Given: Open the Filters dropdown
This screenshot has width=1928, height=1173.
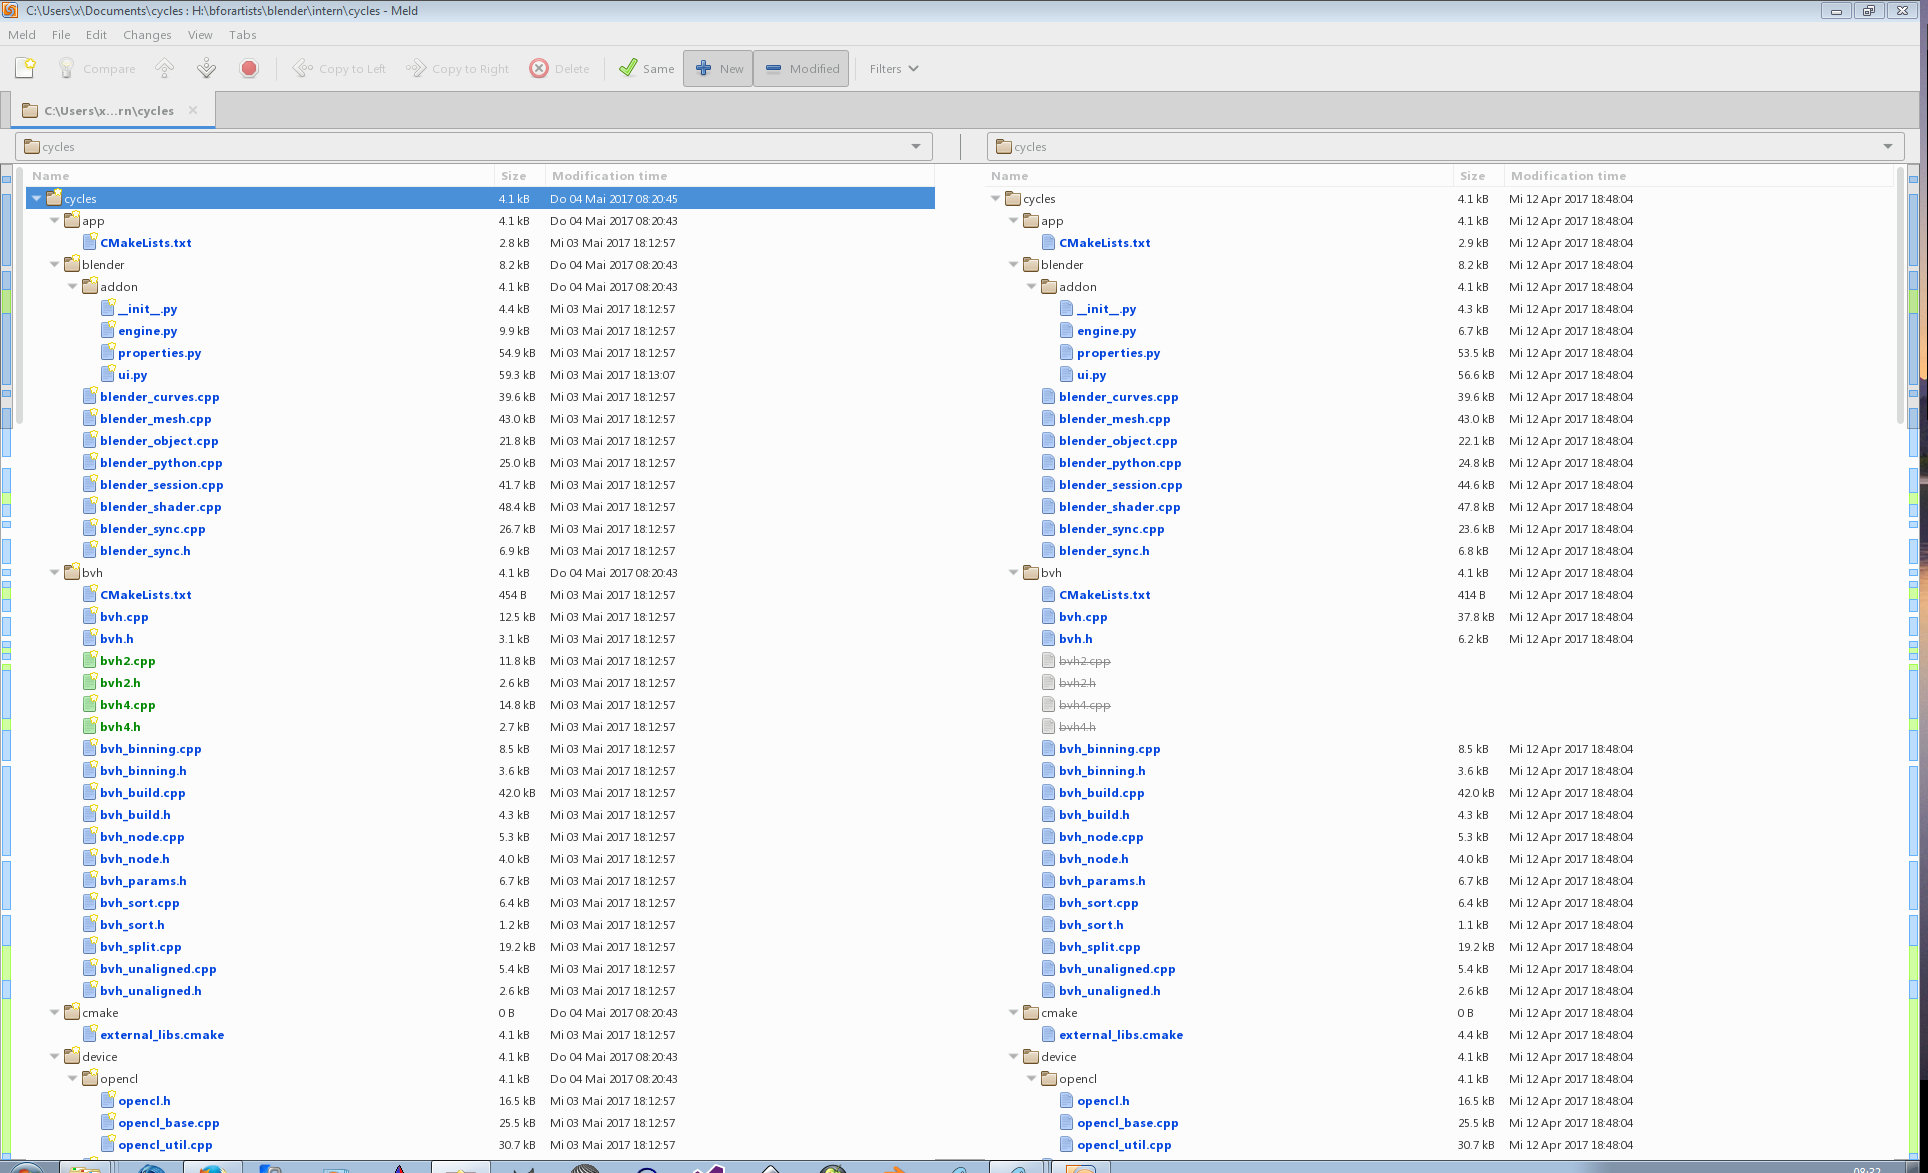Looking at the screenshot, I should pyautogui.click(x=893, y=68).
